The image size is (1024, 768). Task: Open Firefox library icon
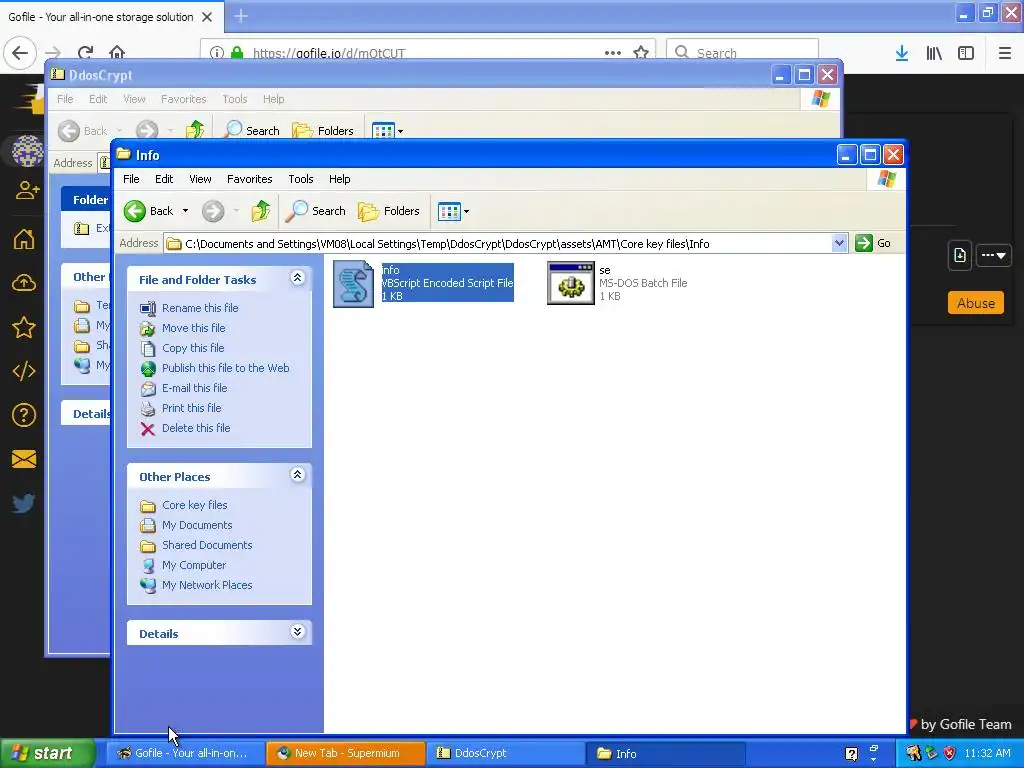coord(935,53)
